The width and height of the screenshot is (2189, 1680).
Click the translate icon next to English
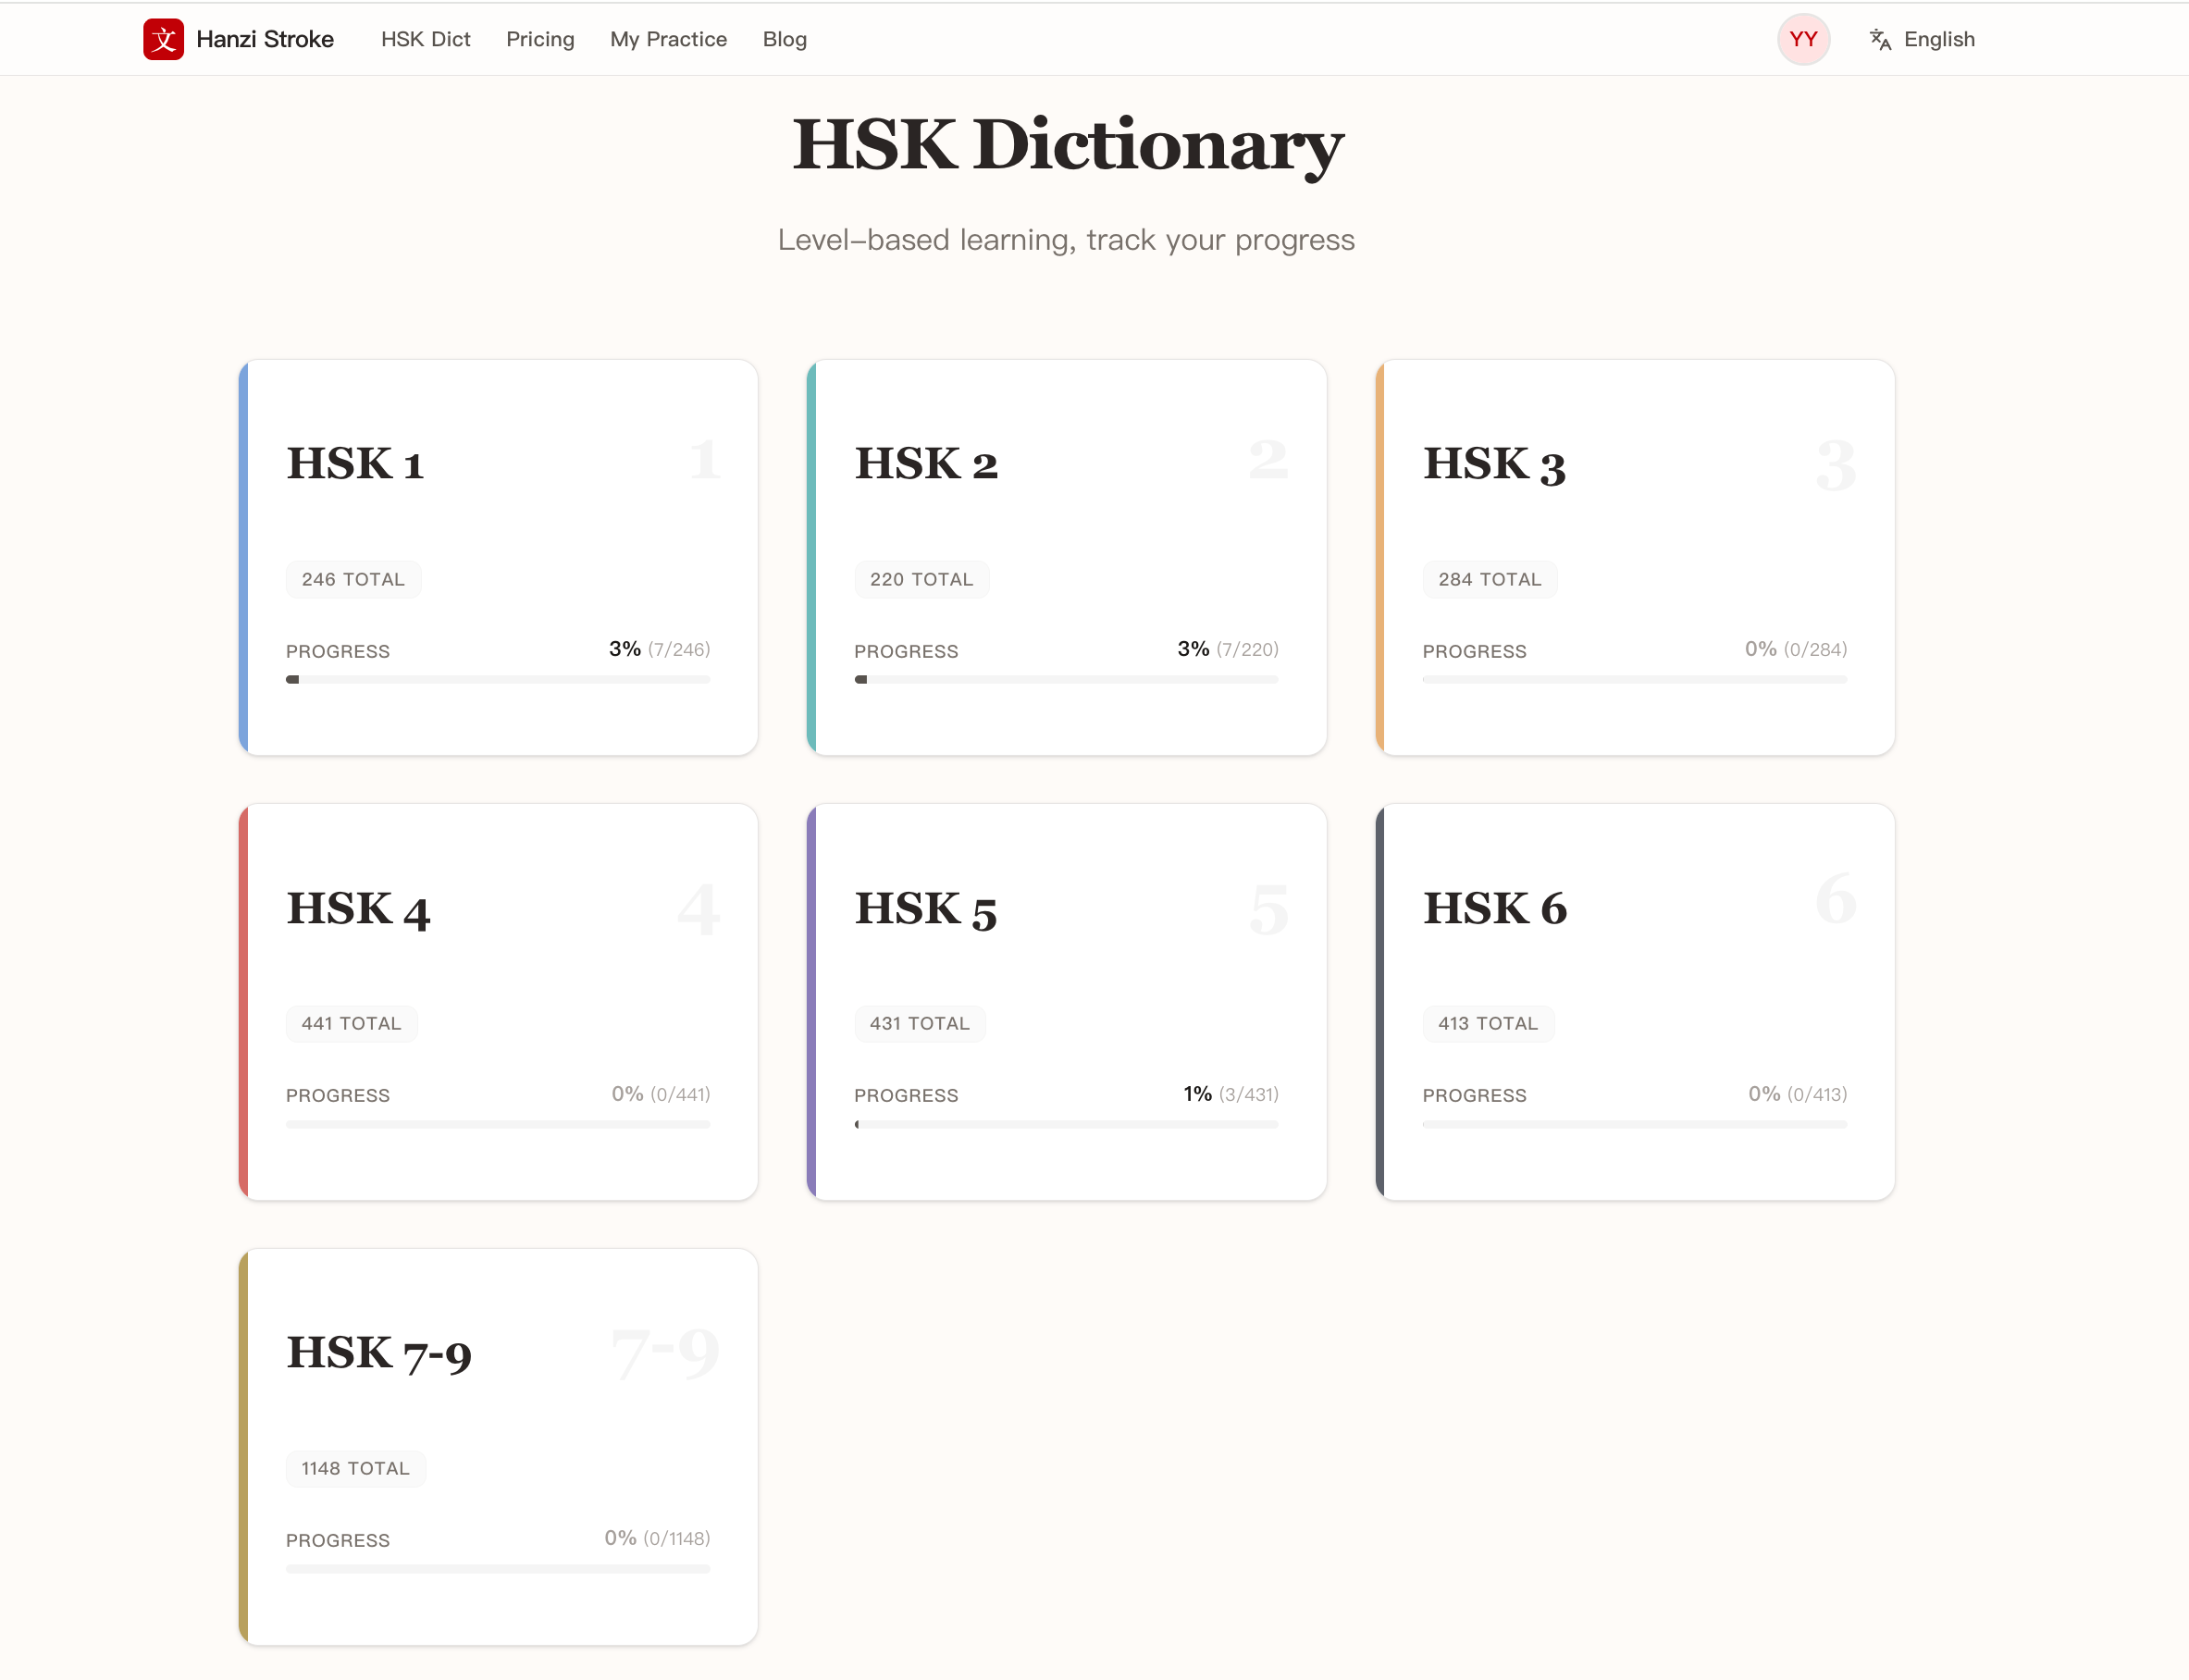[x=1880, y=39]
